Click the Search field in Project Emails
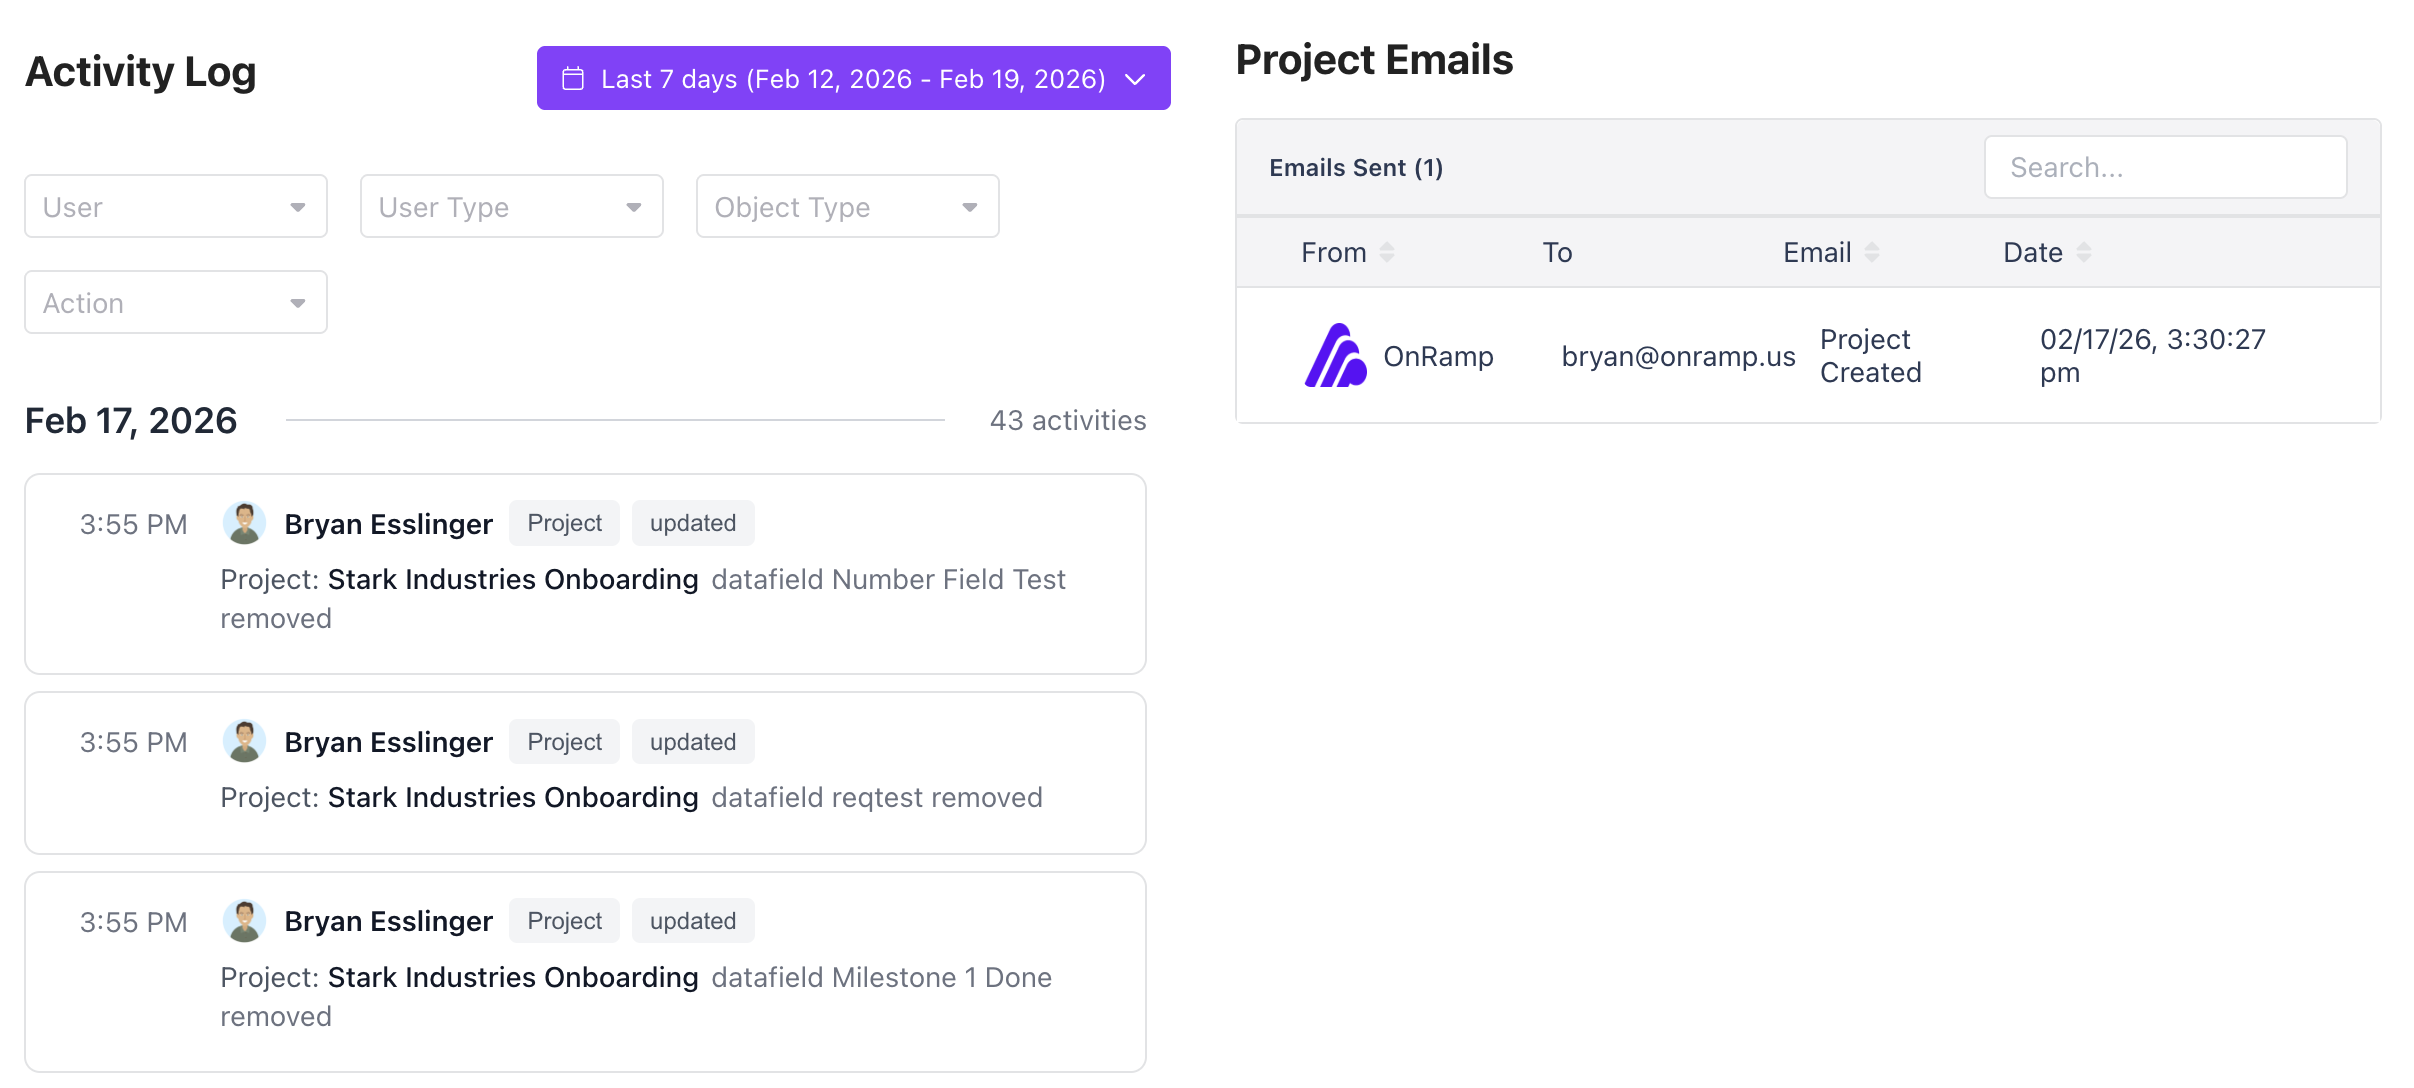 pyautogui.click(x=2165, y=167)
